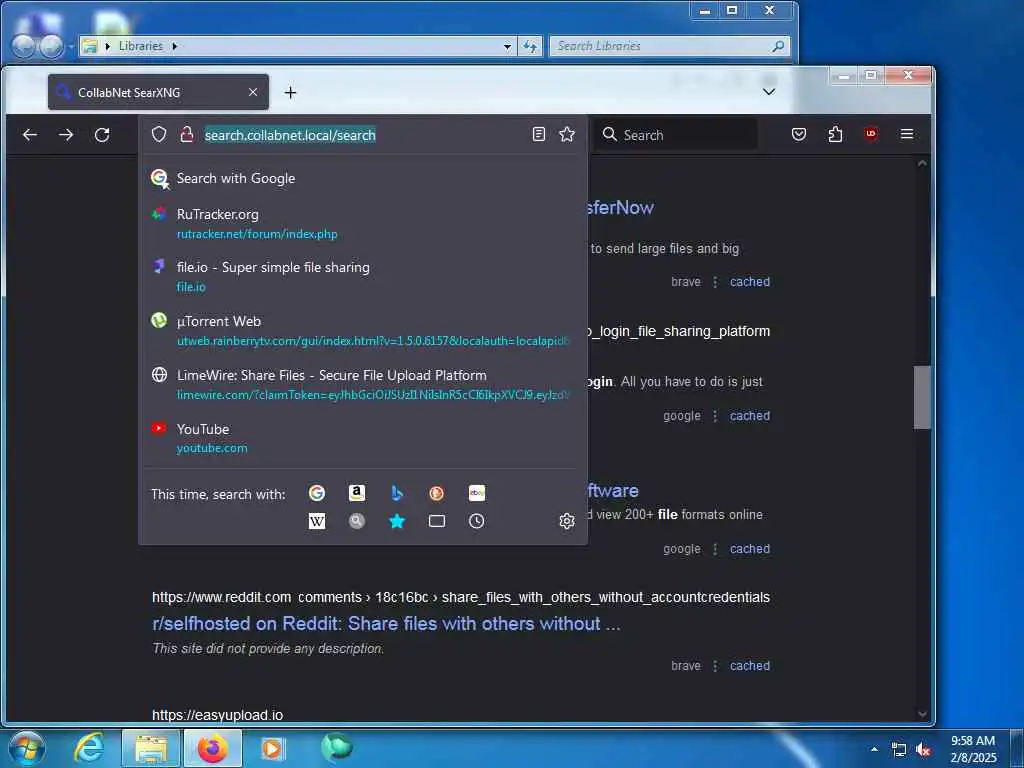
Task: Click network icon in system tray
Action: 899,750
